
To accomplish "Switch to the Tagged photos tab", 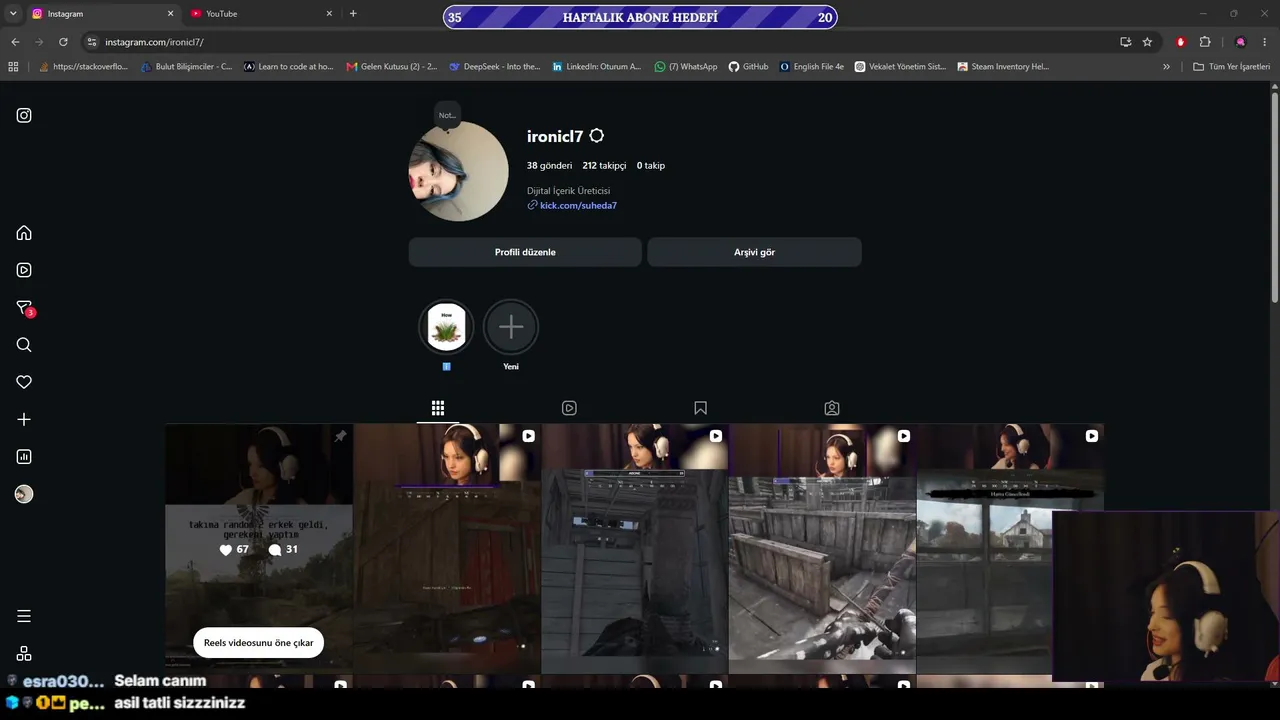I will coord(832,408).
